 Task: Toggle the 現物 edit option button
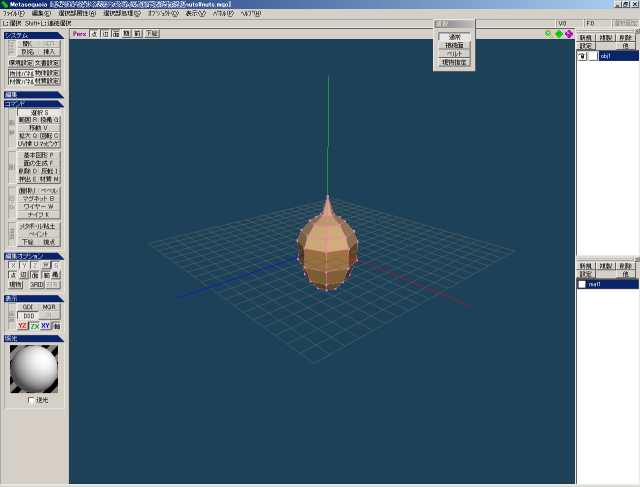pos(16,284)
